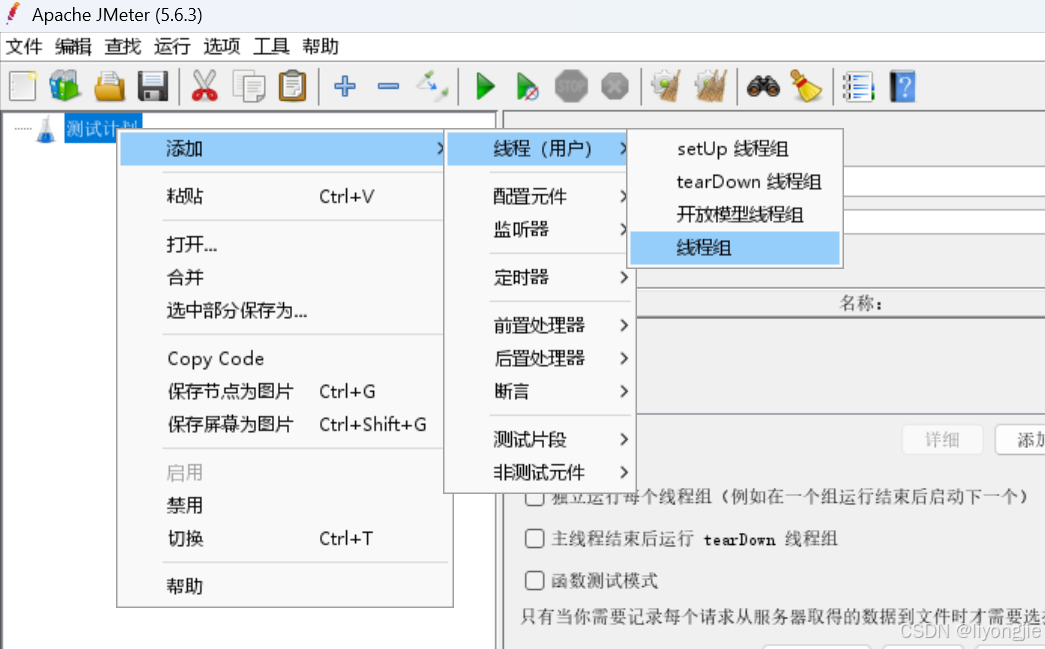Click 保存节点为图片 entry
Viewport: 1045px width, 649px height.
283,391
